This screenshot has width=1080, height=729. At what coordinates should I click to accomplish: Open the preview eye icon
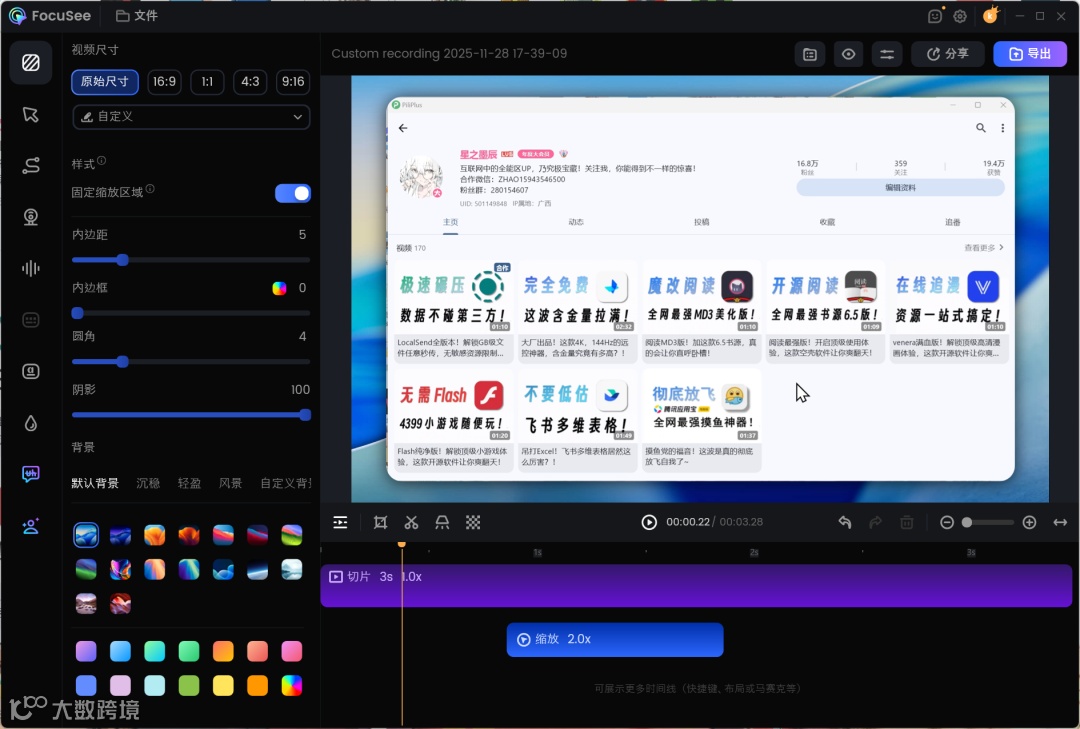tap(849, 54)
